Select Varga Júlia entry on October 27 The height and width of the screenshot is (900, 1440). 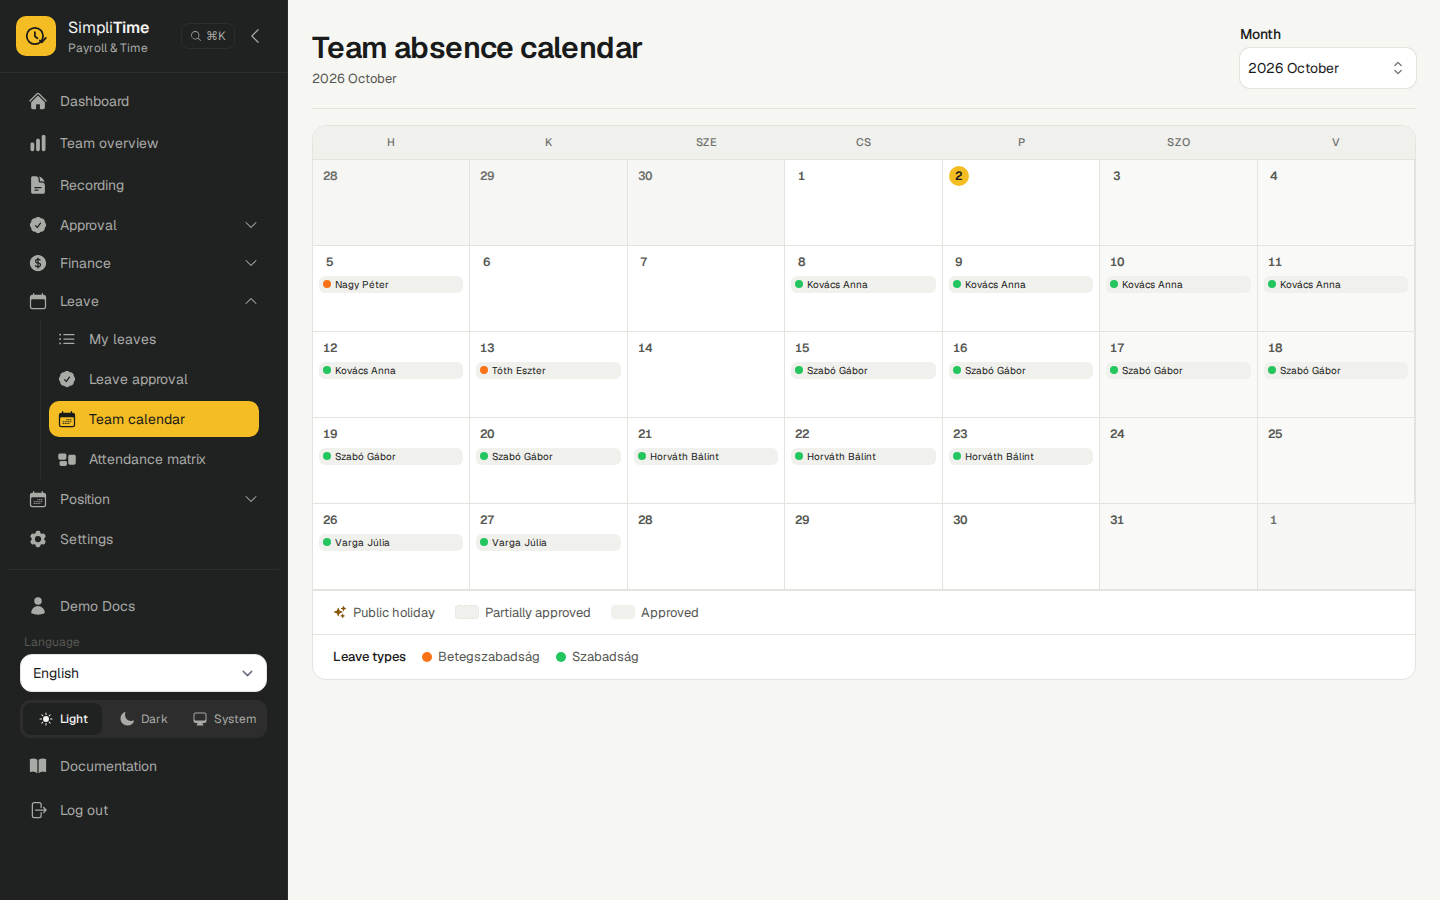pos(548,543)
